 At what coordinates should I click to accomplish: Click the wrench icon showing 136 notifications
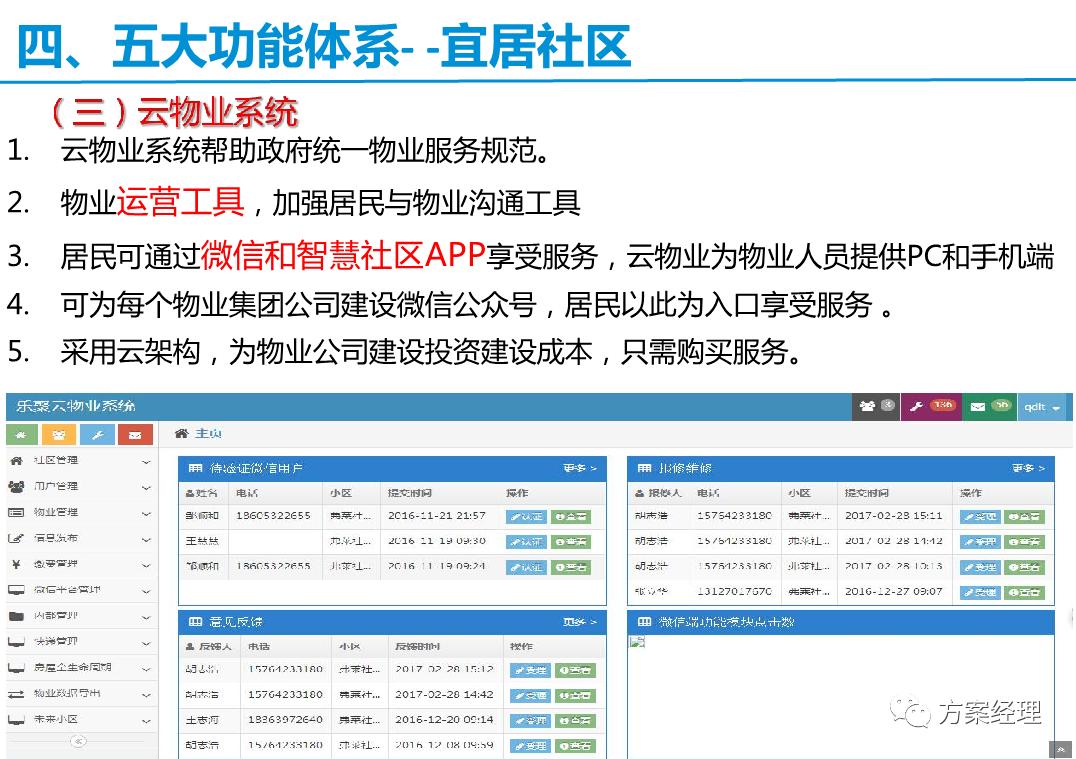pos(917,406)
